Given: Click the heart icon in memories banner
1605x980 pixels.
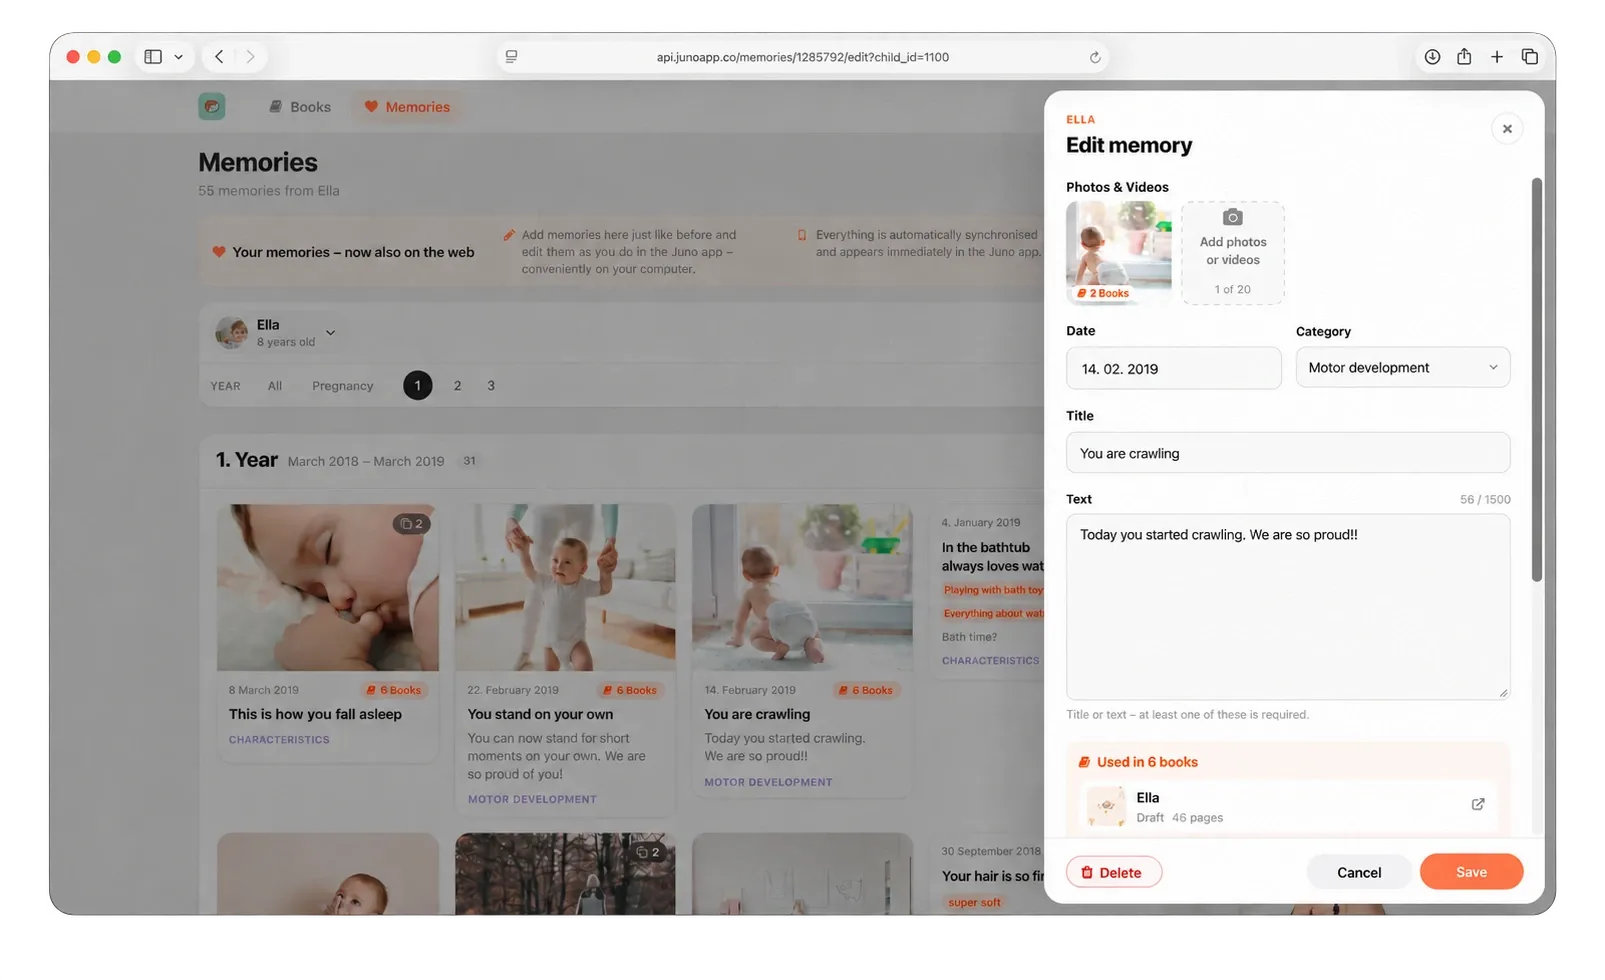Looking at the screenshot, I should click(219, 252).
